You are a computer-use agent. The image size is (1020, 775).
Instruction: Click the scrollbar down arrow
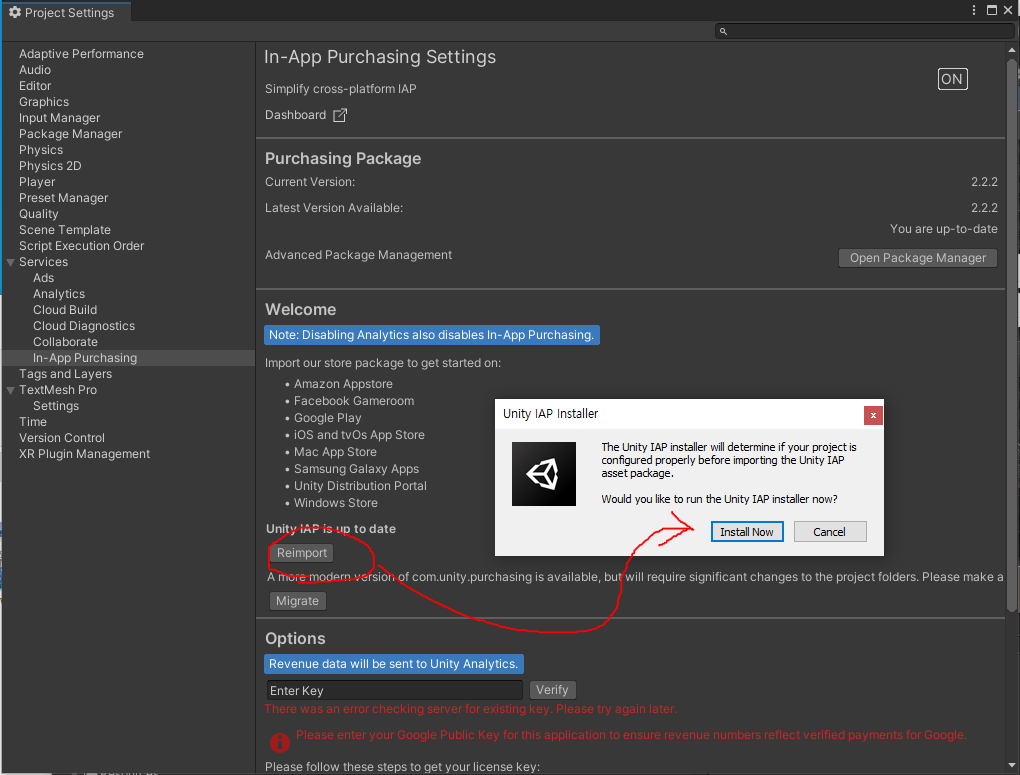click(x=1012, y=765)
